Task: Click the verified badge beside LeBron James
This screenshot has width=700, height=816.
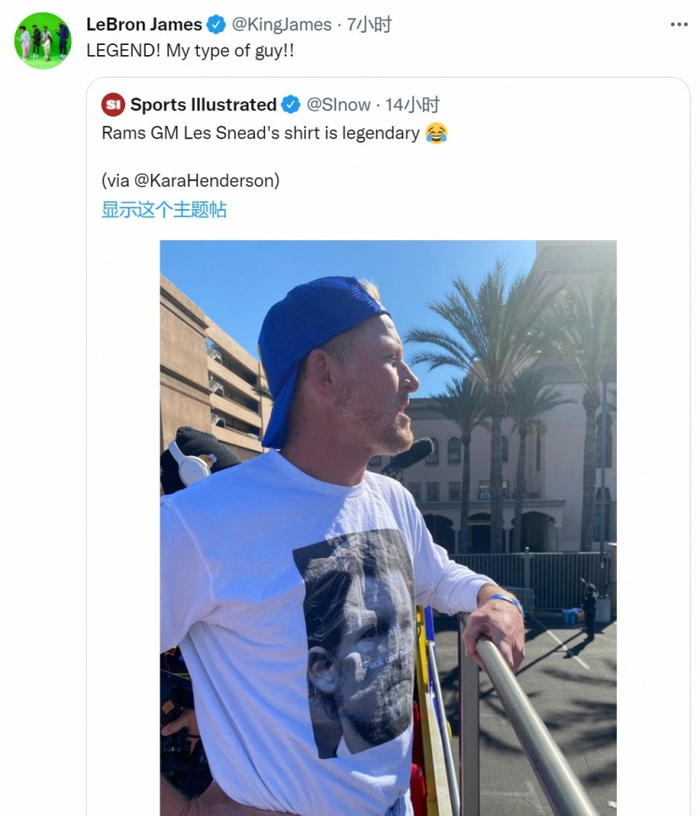Action: (217, 24)
